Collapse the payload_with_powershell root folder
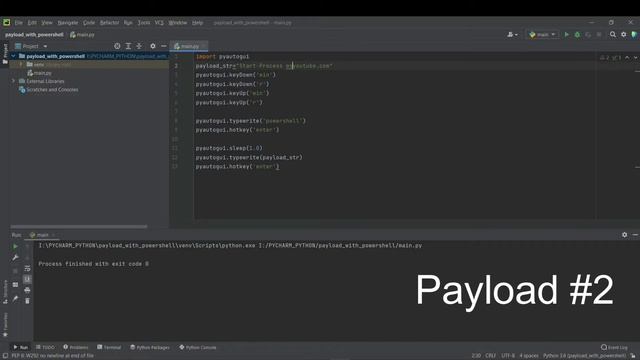Image resolution: width=640 pixels, height=360 pixels. (13, 56)
